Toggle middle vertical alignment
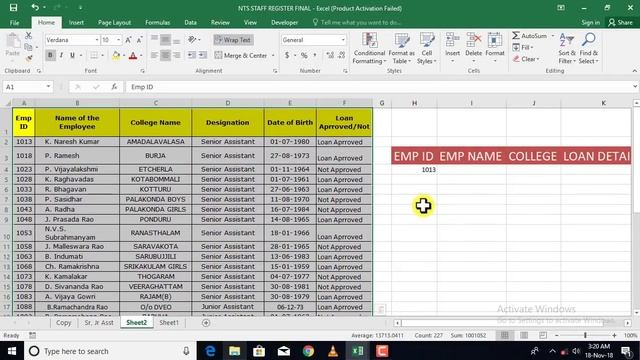Screen dimensions: 640x360 [x=165, y=40]
